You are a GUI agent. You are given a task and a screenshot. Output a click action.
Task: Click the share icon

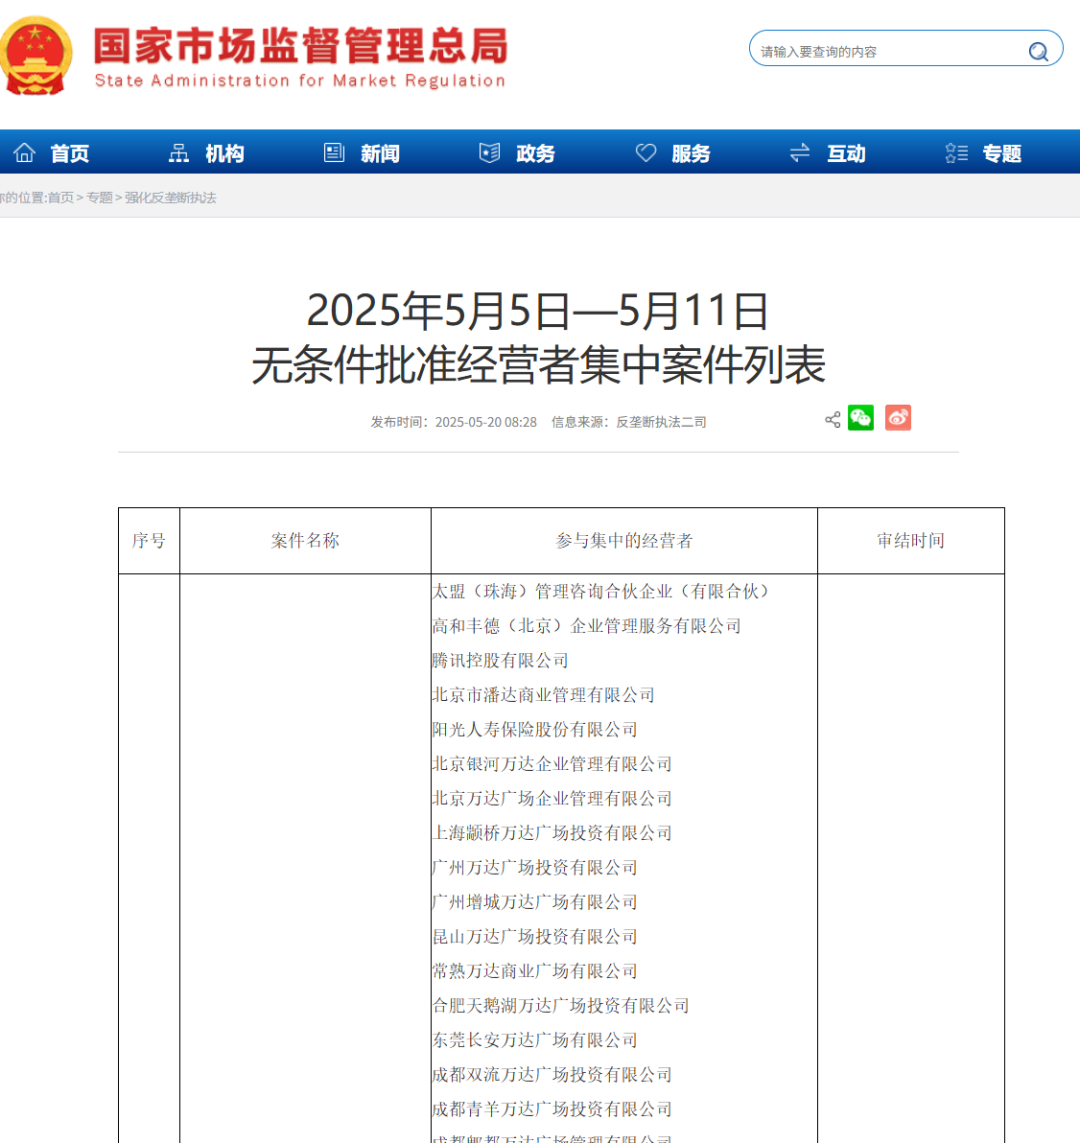[x=832, y=419]
